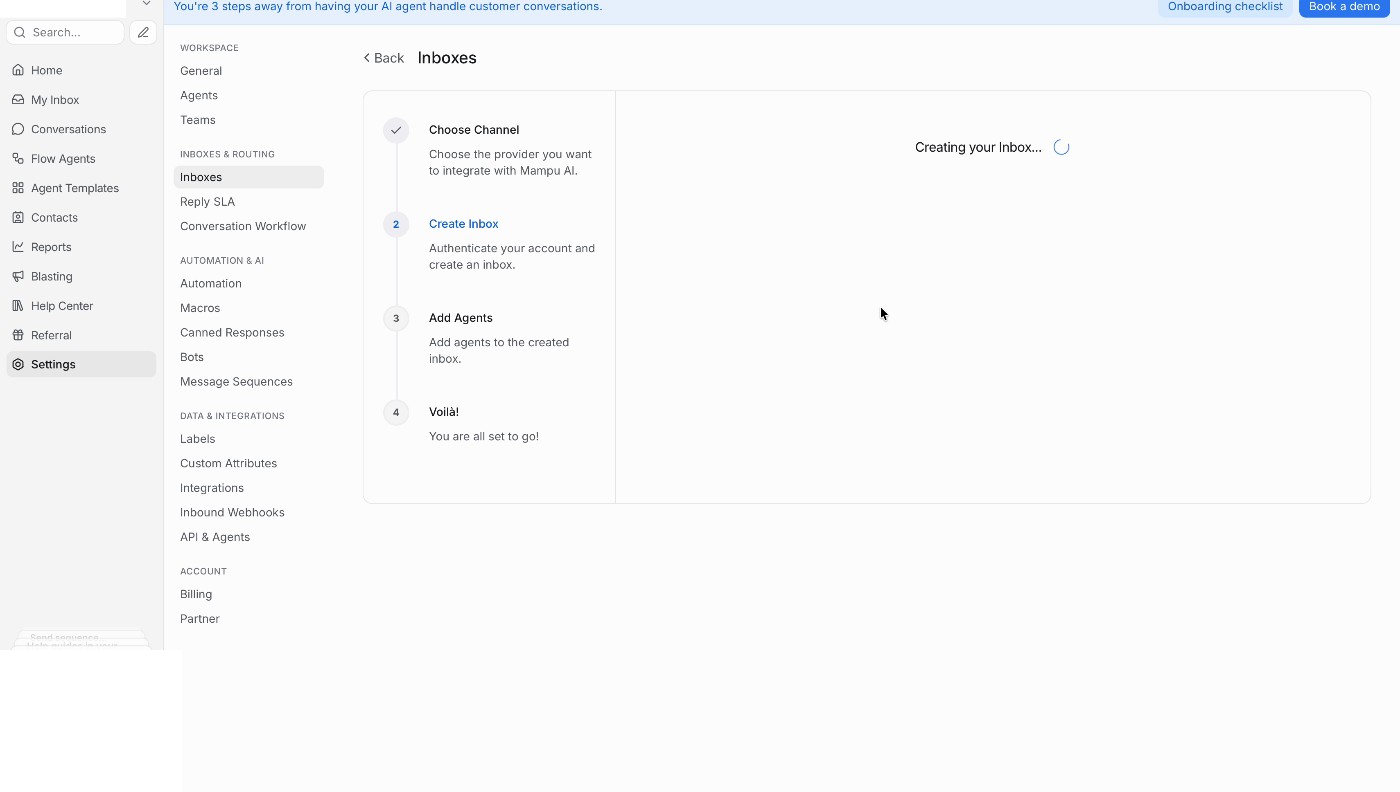Click the Contacts icon
1400x792 pixels.
(x=18, y=217)
